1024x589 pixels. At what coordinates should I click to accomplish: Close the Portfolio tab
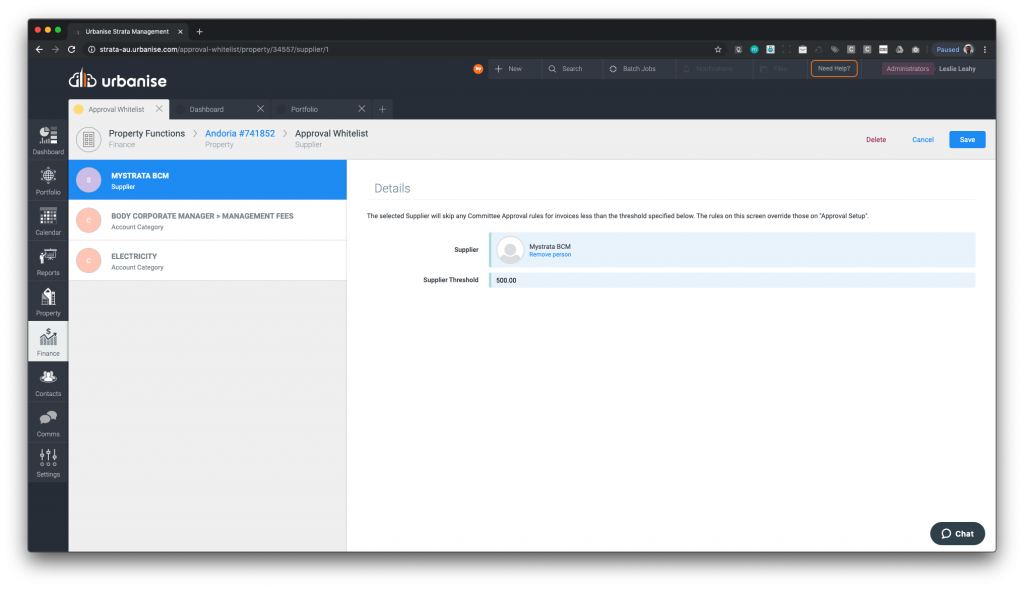point(361,109)
